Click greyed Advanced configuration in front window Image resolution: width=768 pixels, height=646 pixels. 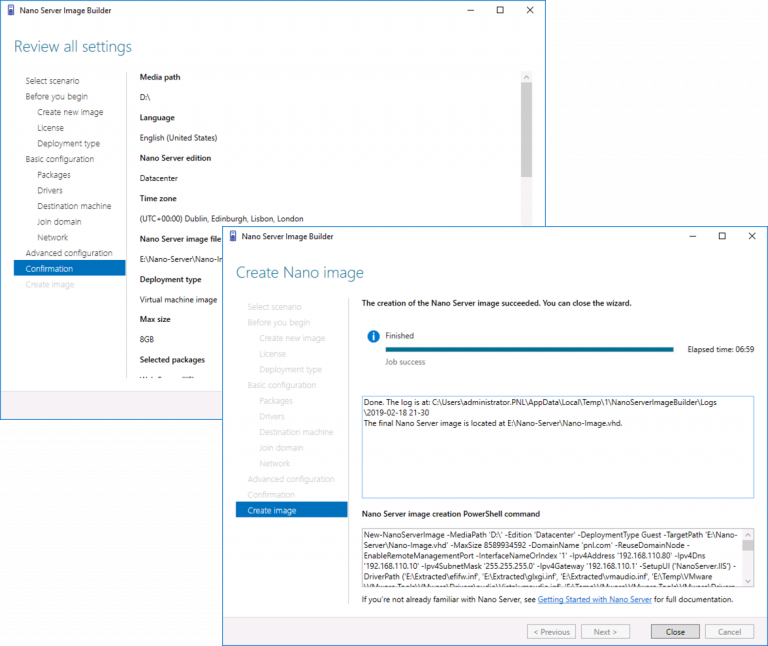[x=291, y=479]
